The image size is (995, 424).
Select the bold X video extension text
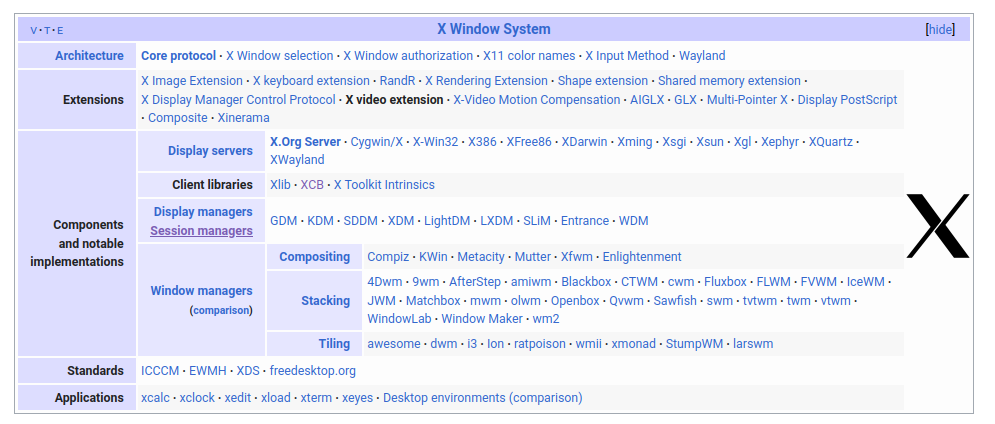pos(394,100)
